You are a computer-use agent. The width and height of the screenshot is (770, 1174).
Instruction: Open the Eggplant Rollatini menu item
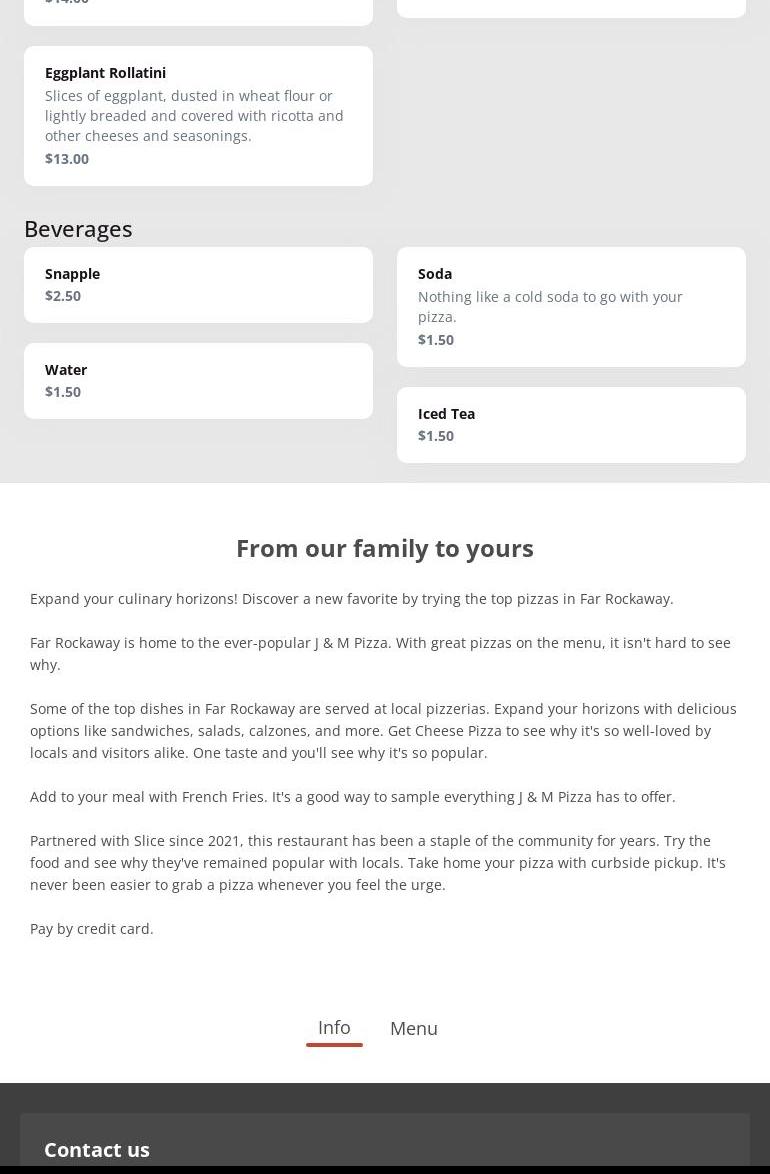click(105, 73)
